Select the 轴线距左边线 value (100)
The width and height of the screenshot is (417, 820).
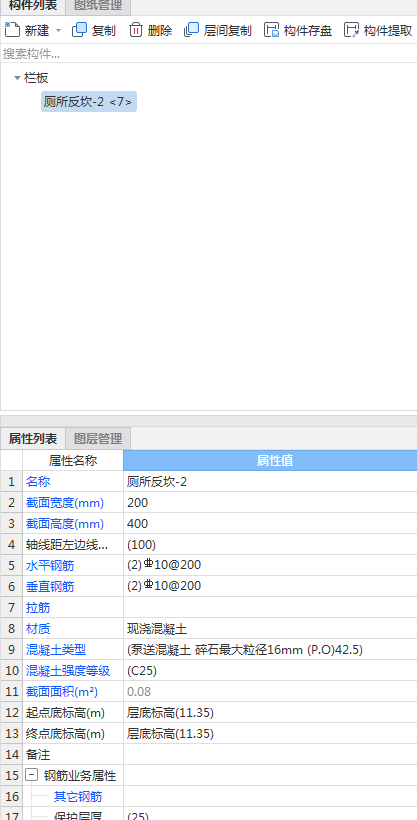click(271, 544)
